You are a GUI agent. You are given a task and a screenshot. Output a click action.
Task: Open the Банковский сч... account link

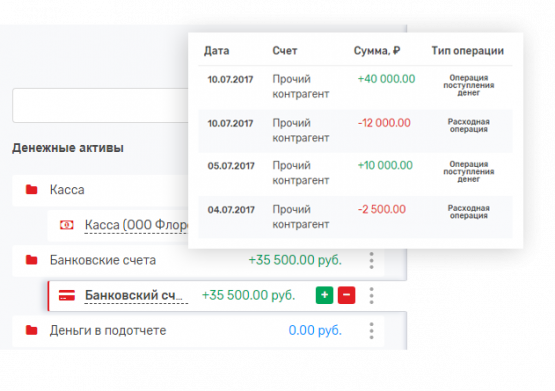pos(136,295)
